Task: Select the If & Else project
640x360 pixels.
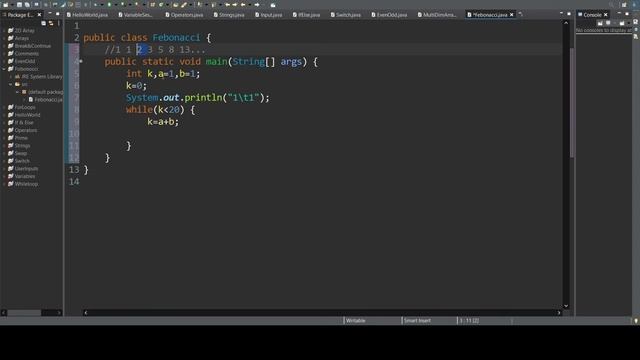Action: point(24,123)
